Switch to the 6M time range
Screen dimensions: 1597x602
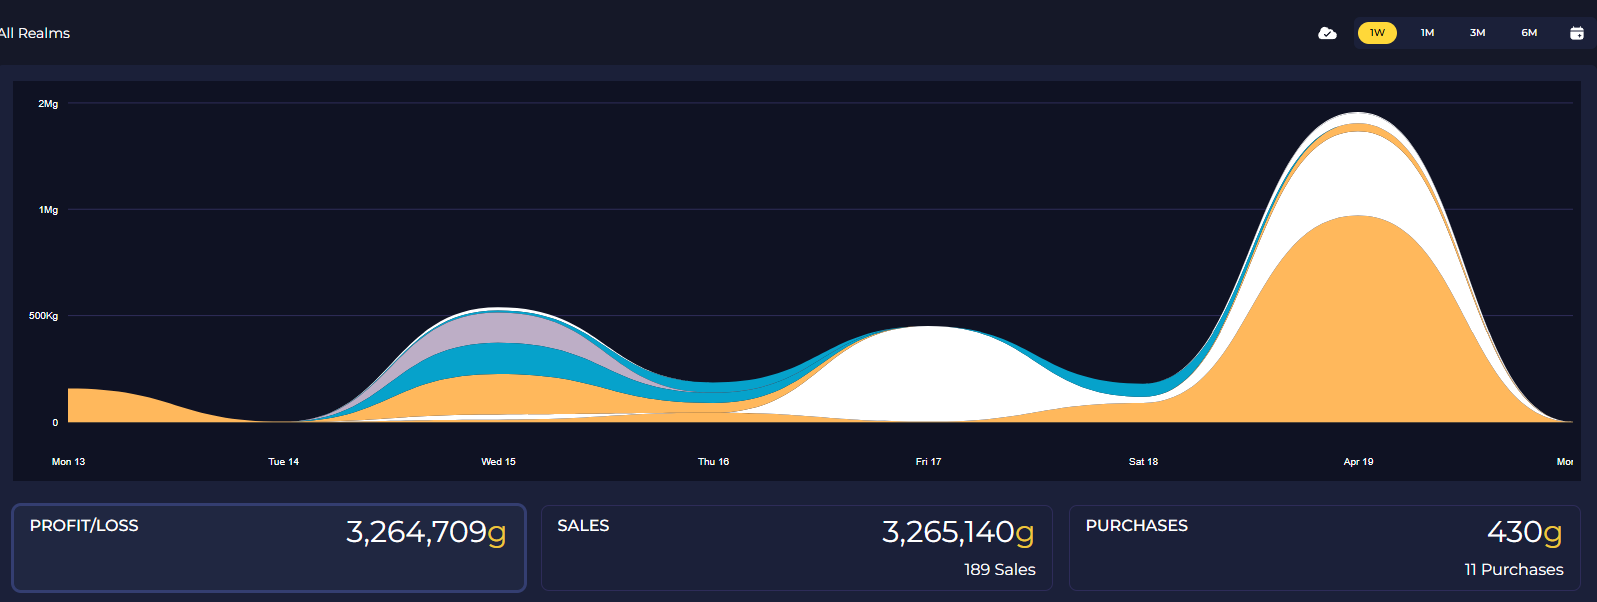click(1529, 33)
